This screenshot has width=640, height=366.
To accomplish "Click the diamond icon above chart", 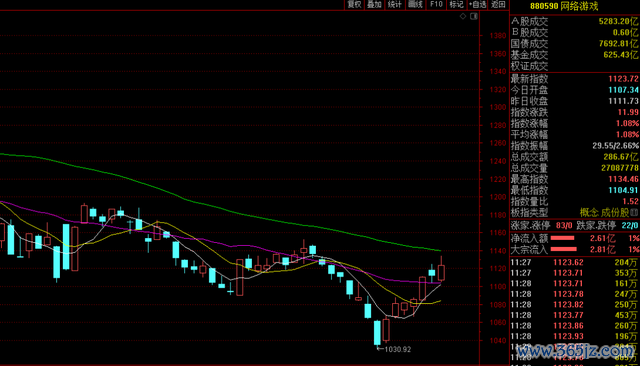I will point(463,16).
